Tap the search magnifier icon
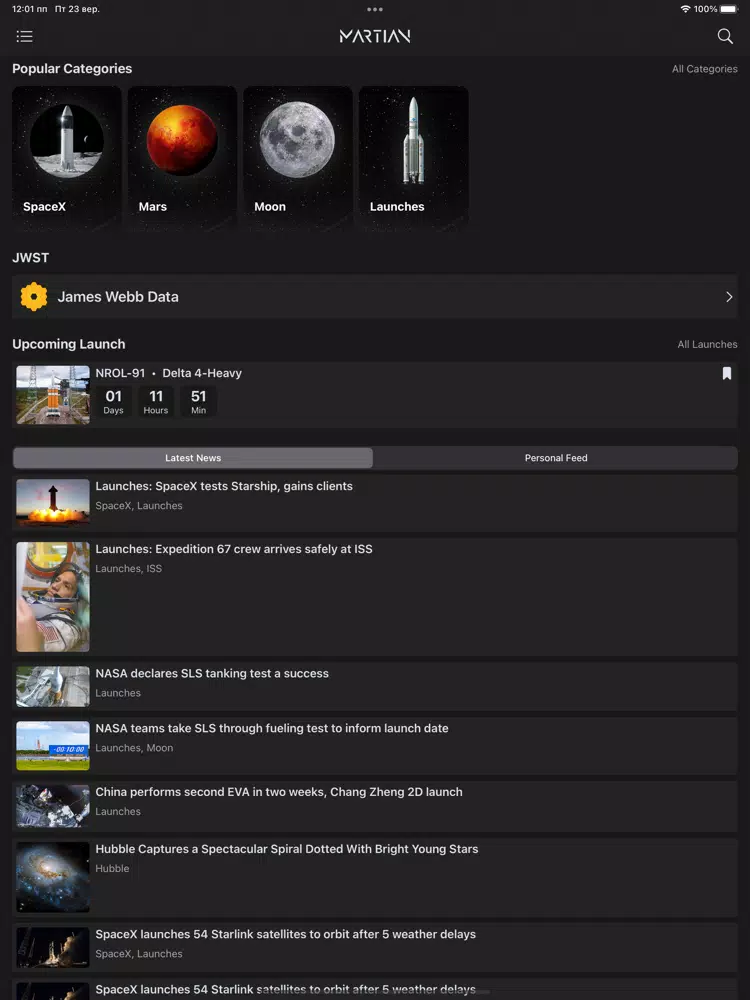 (725, 36)
